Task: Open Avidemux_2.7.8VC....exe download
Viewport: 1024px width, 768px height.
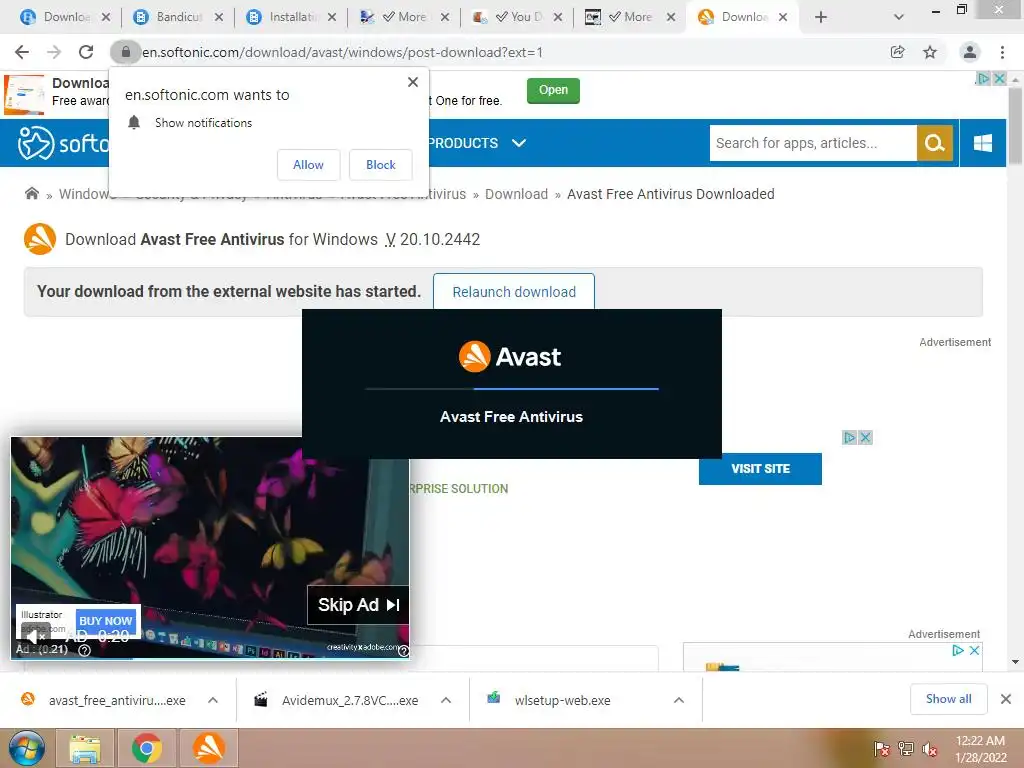Action: click(337, 700)
